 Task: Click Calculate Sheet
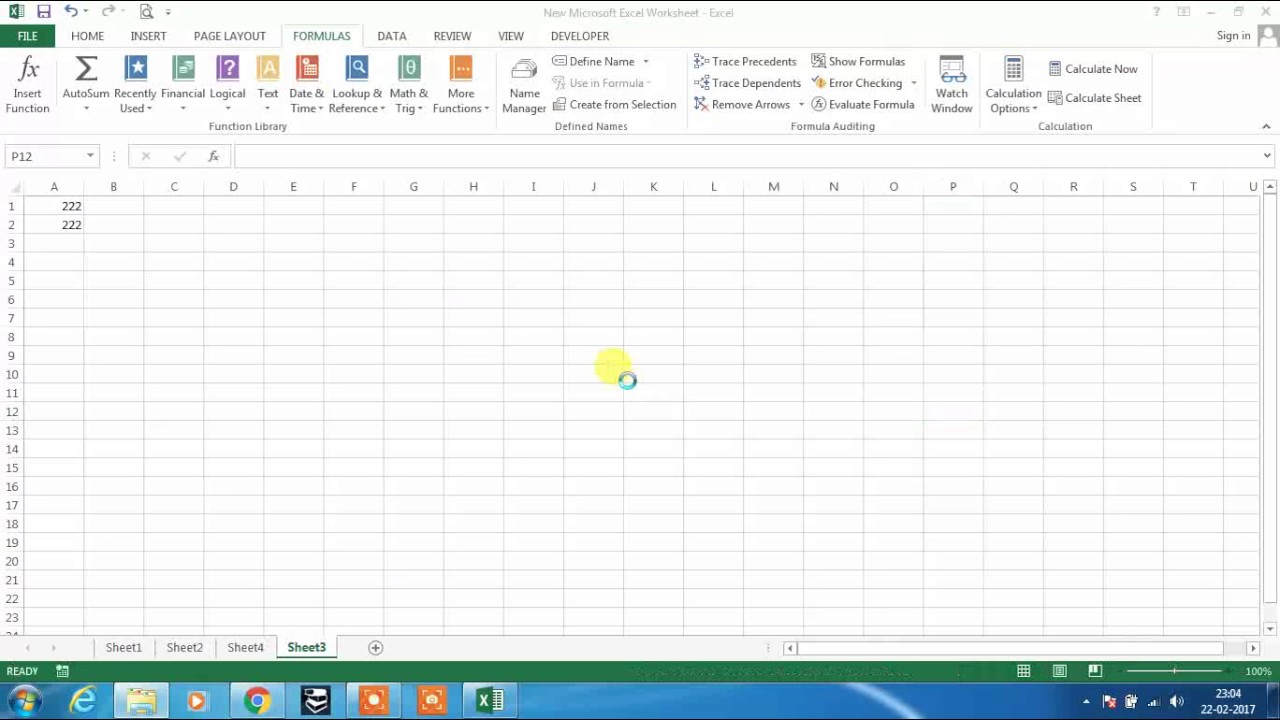[x=1095, y=98]
